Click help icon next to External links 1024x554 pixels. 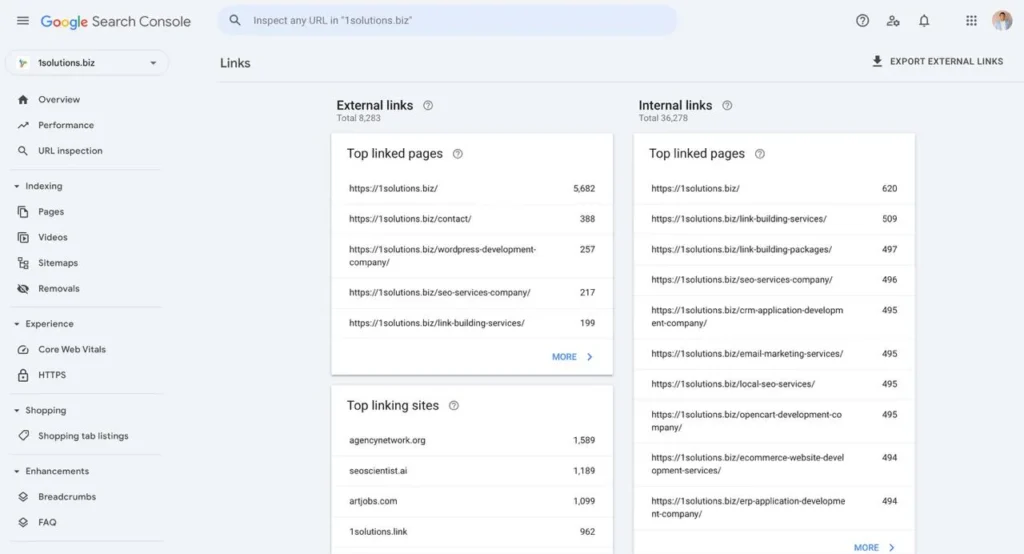click(x=428, y=105)
